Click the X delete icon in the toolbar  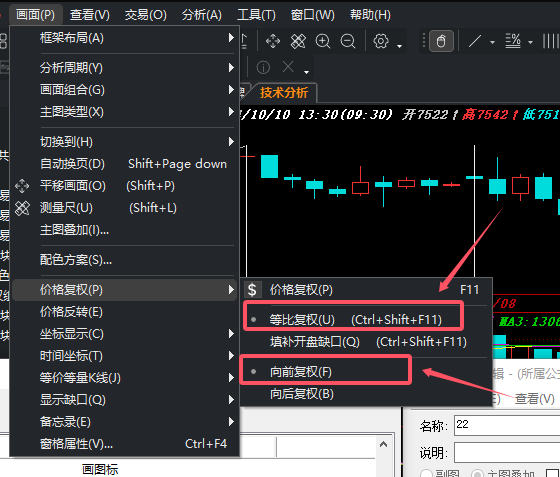click(288, 67)
